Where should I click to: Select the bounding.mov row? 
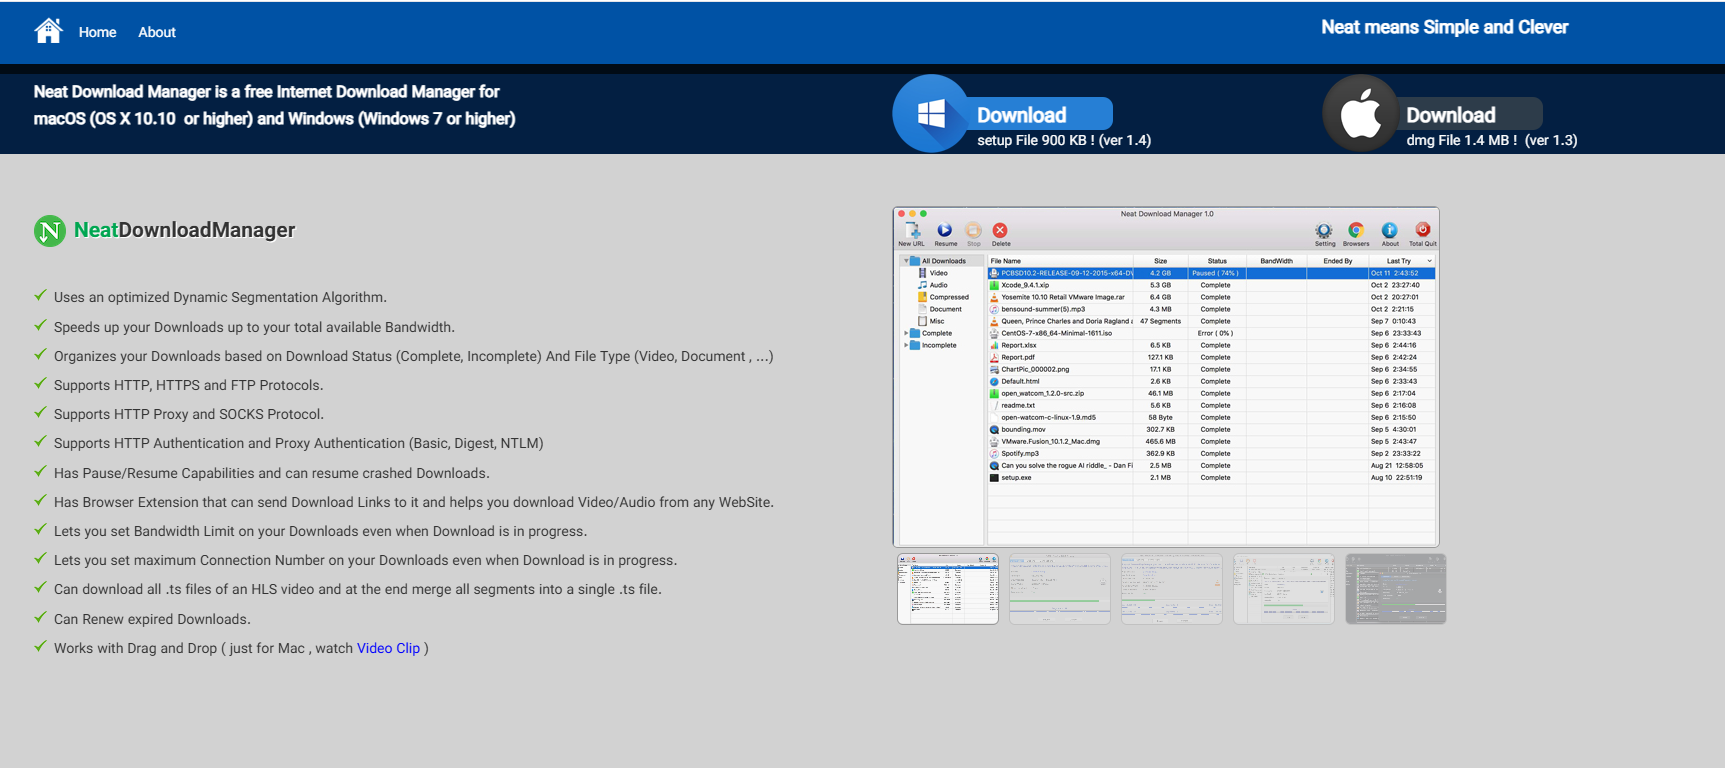[1211, 429]
